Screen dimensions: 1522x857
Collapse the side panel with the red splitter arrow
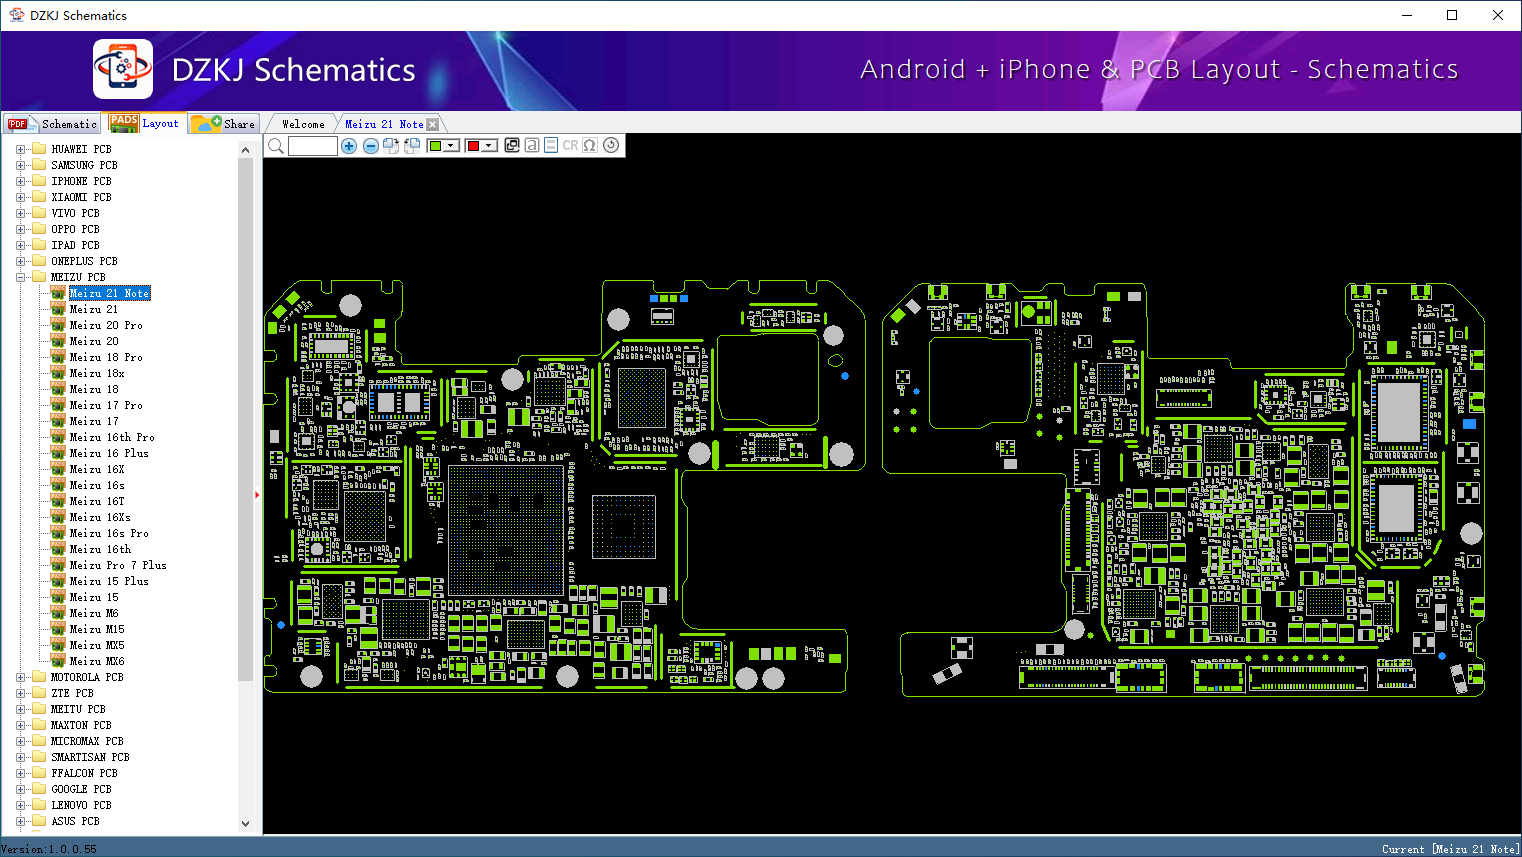pos(257,494)
